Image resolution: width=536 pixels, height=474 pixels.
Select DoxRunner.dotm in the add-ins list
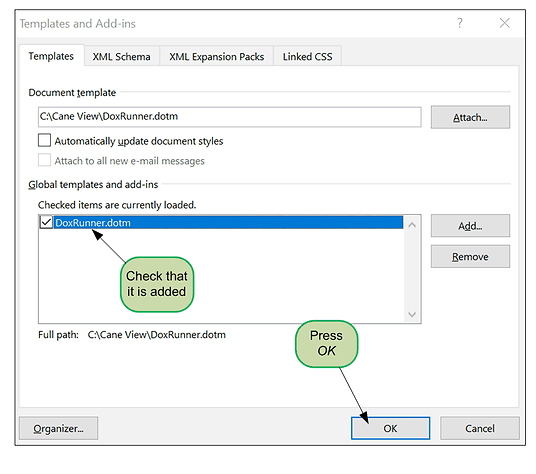coord(228,222)
